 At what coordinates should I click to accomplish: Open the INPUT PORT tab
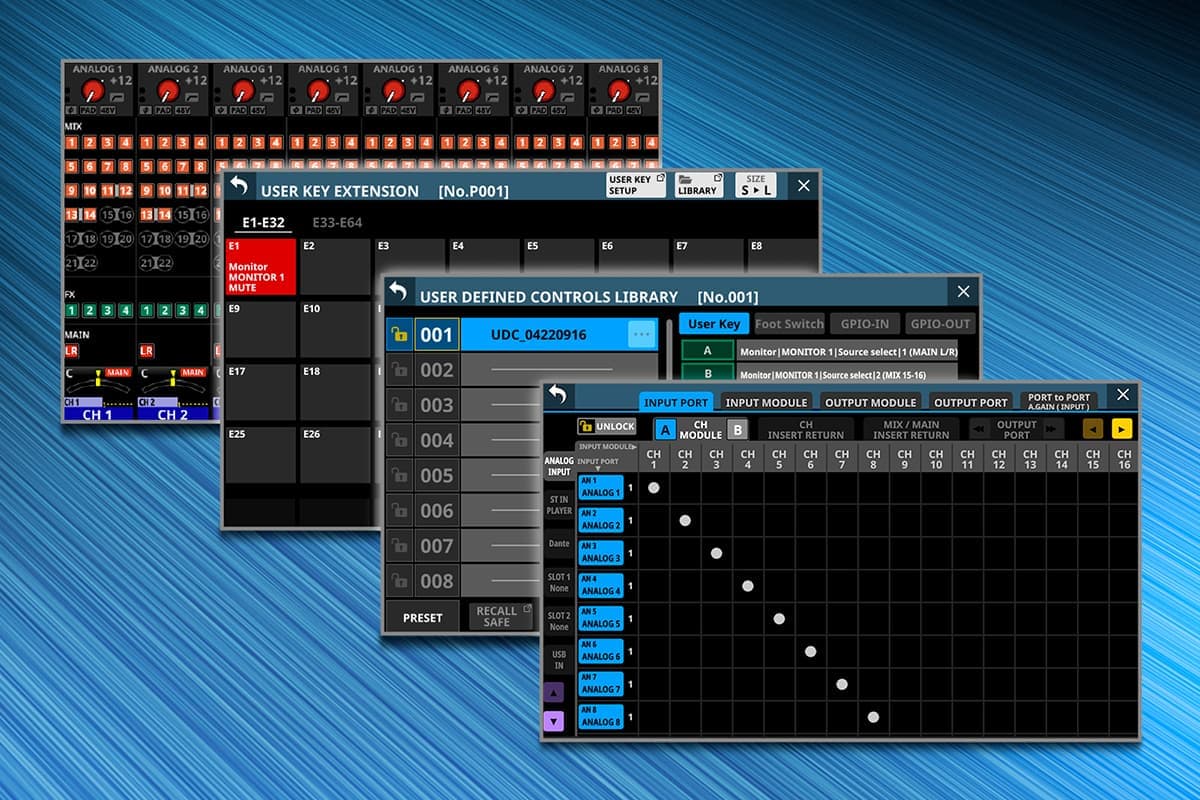(x=676, y=402)
